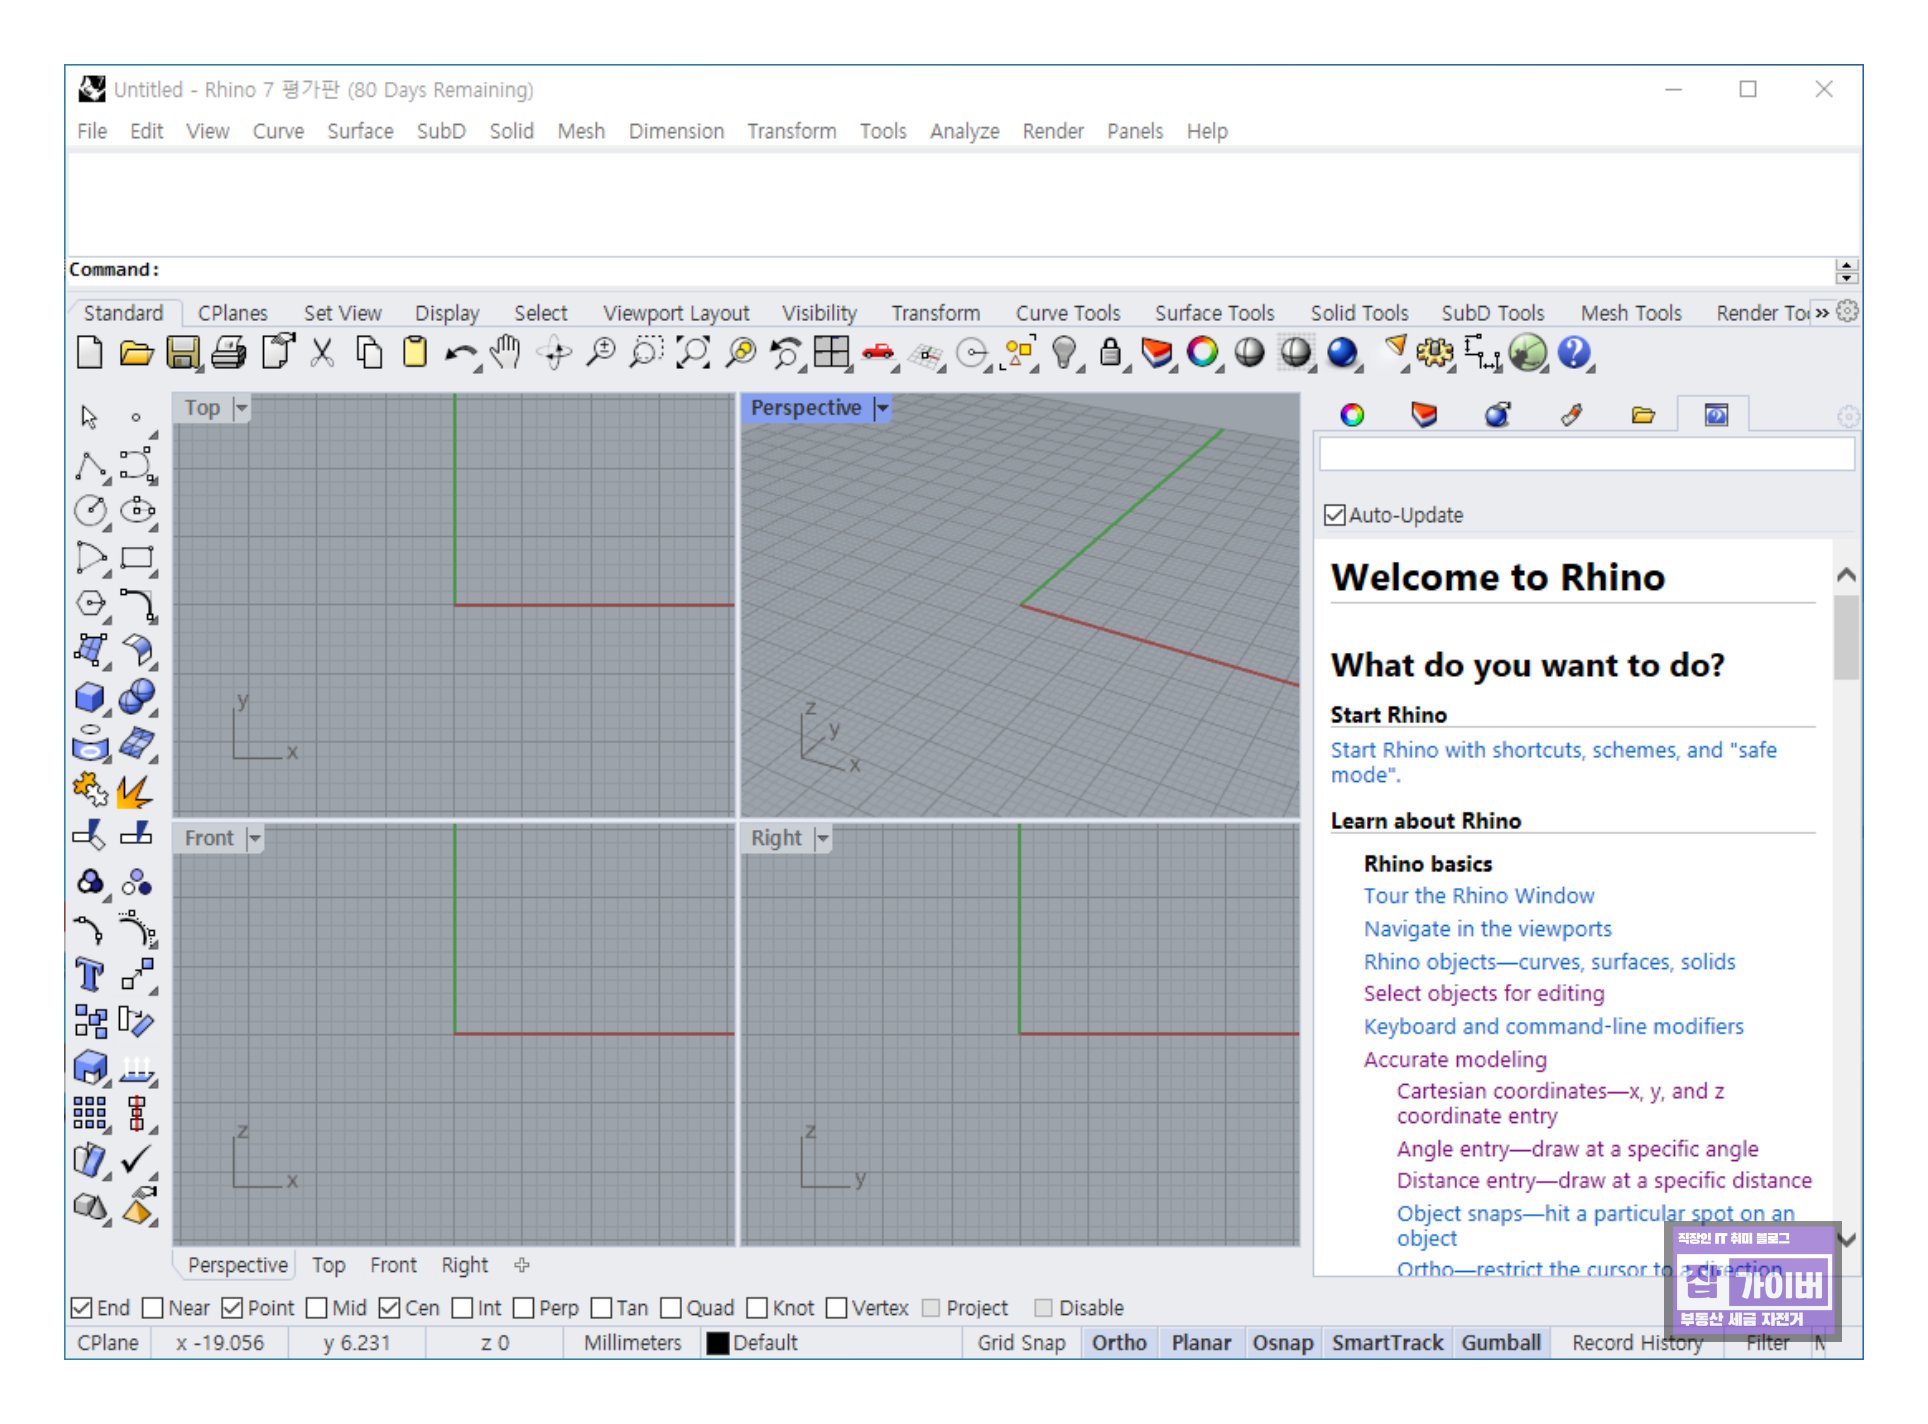1928x1424 pixels.
Task: Click the Default layer black color swatch
Action: (x=717, y=1343)
